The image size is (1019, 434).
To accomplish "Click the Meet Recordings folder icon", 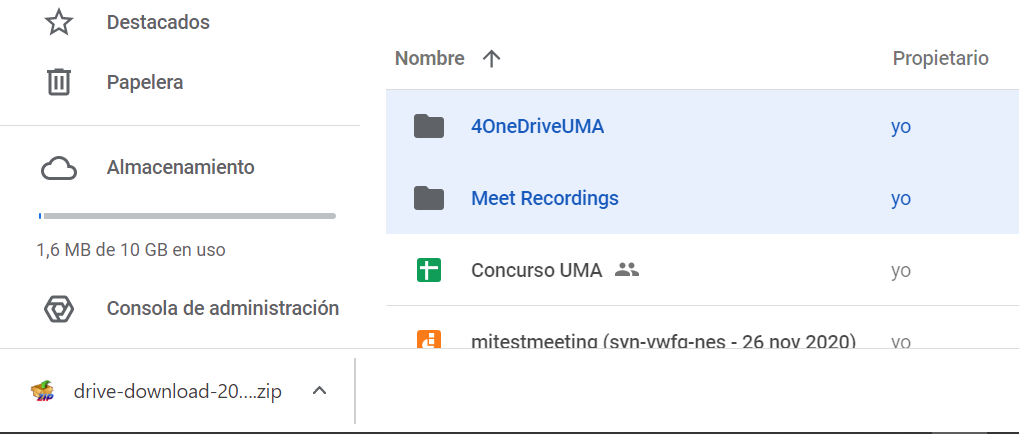I will click(x=429, y=198).
